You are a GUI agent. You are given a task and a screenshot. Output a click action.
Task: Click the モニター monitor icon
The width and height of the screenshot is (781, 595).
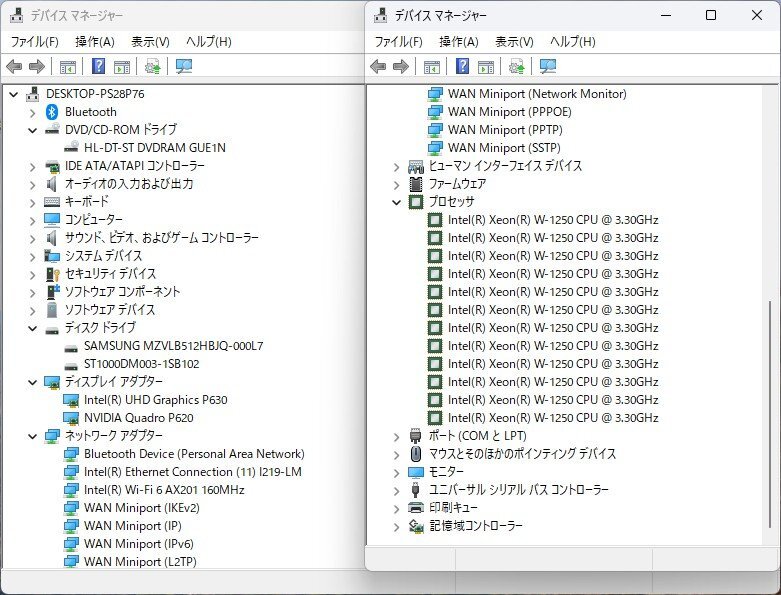coord(416,472)
